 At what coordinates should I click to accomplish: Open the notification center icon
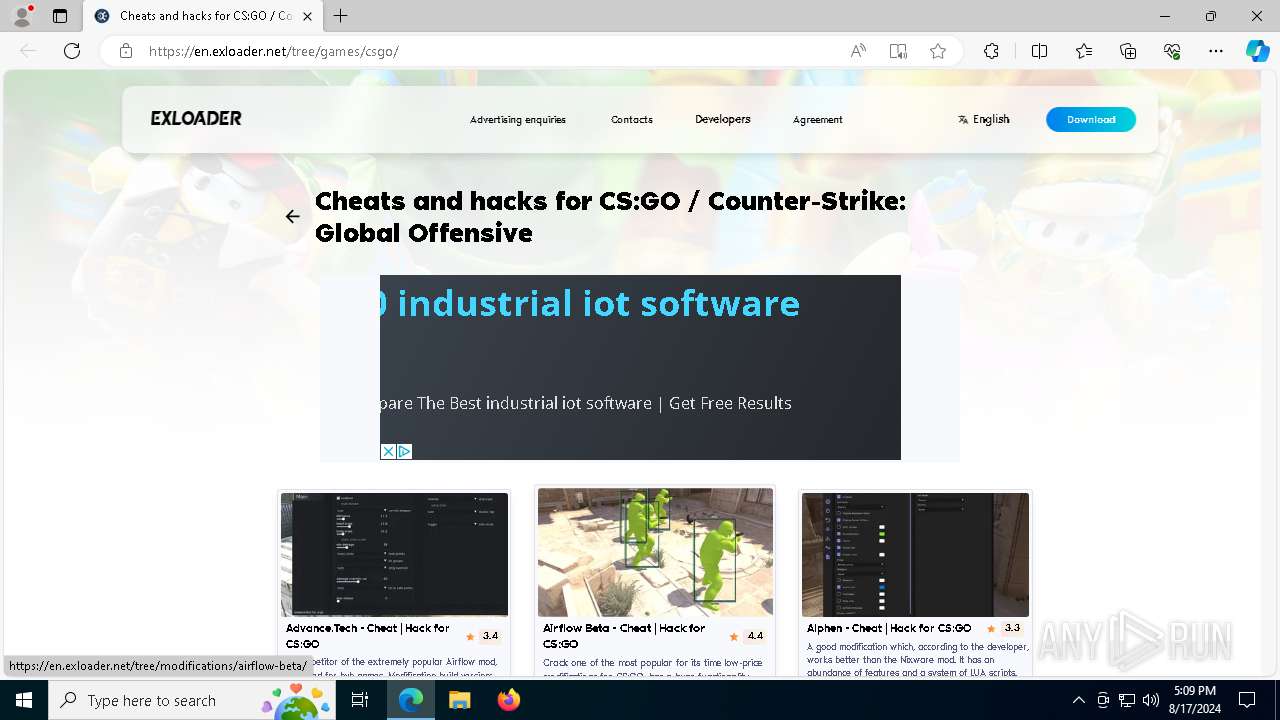point(1247,700)
